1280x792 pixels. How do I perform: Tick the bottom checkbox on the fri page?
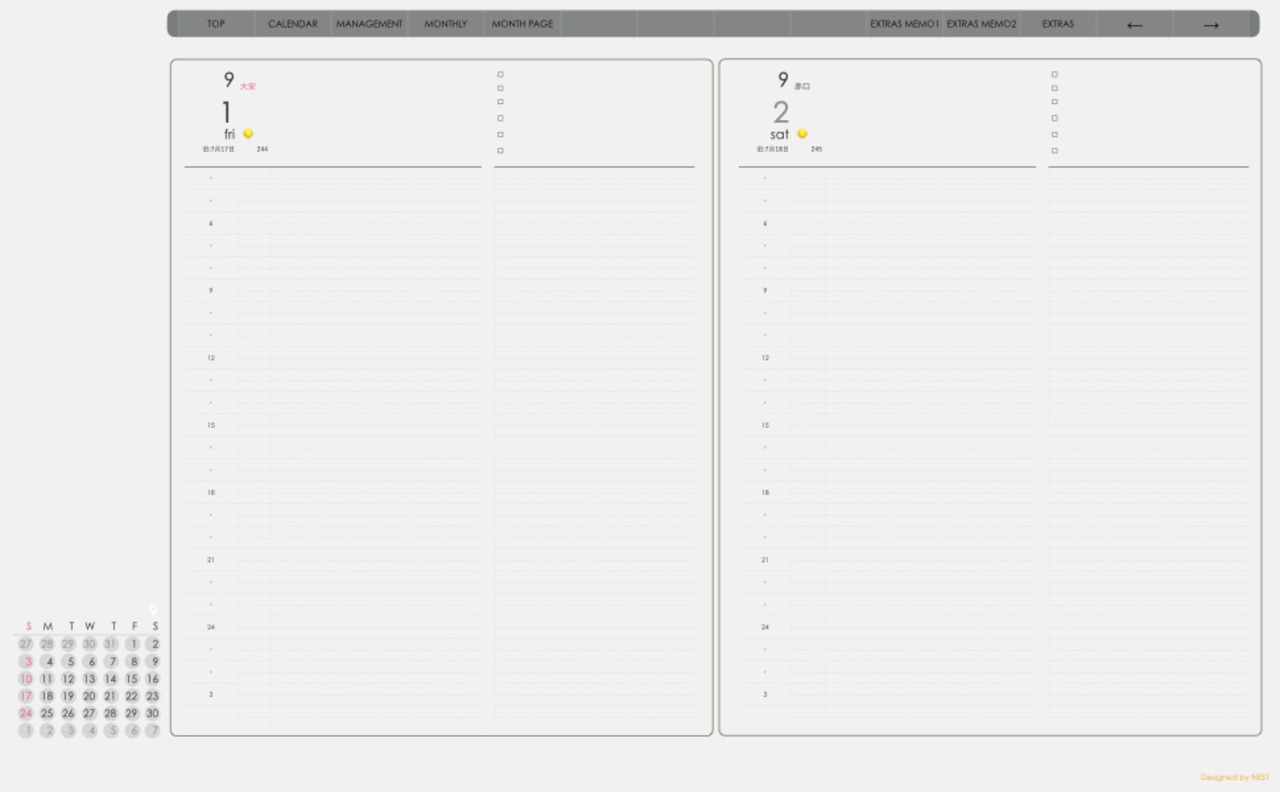[x=500, y=151]
